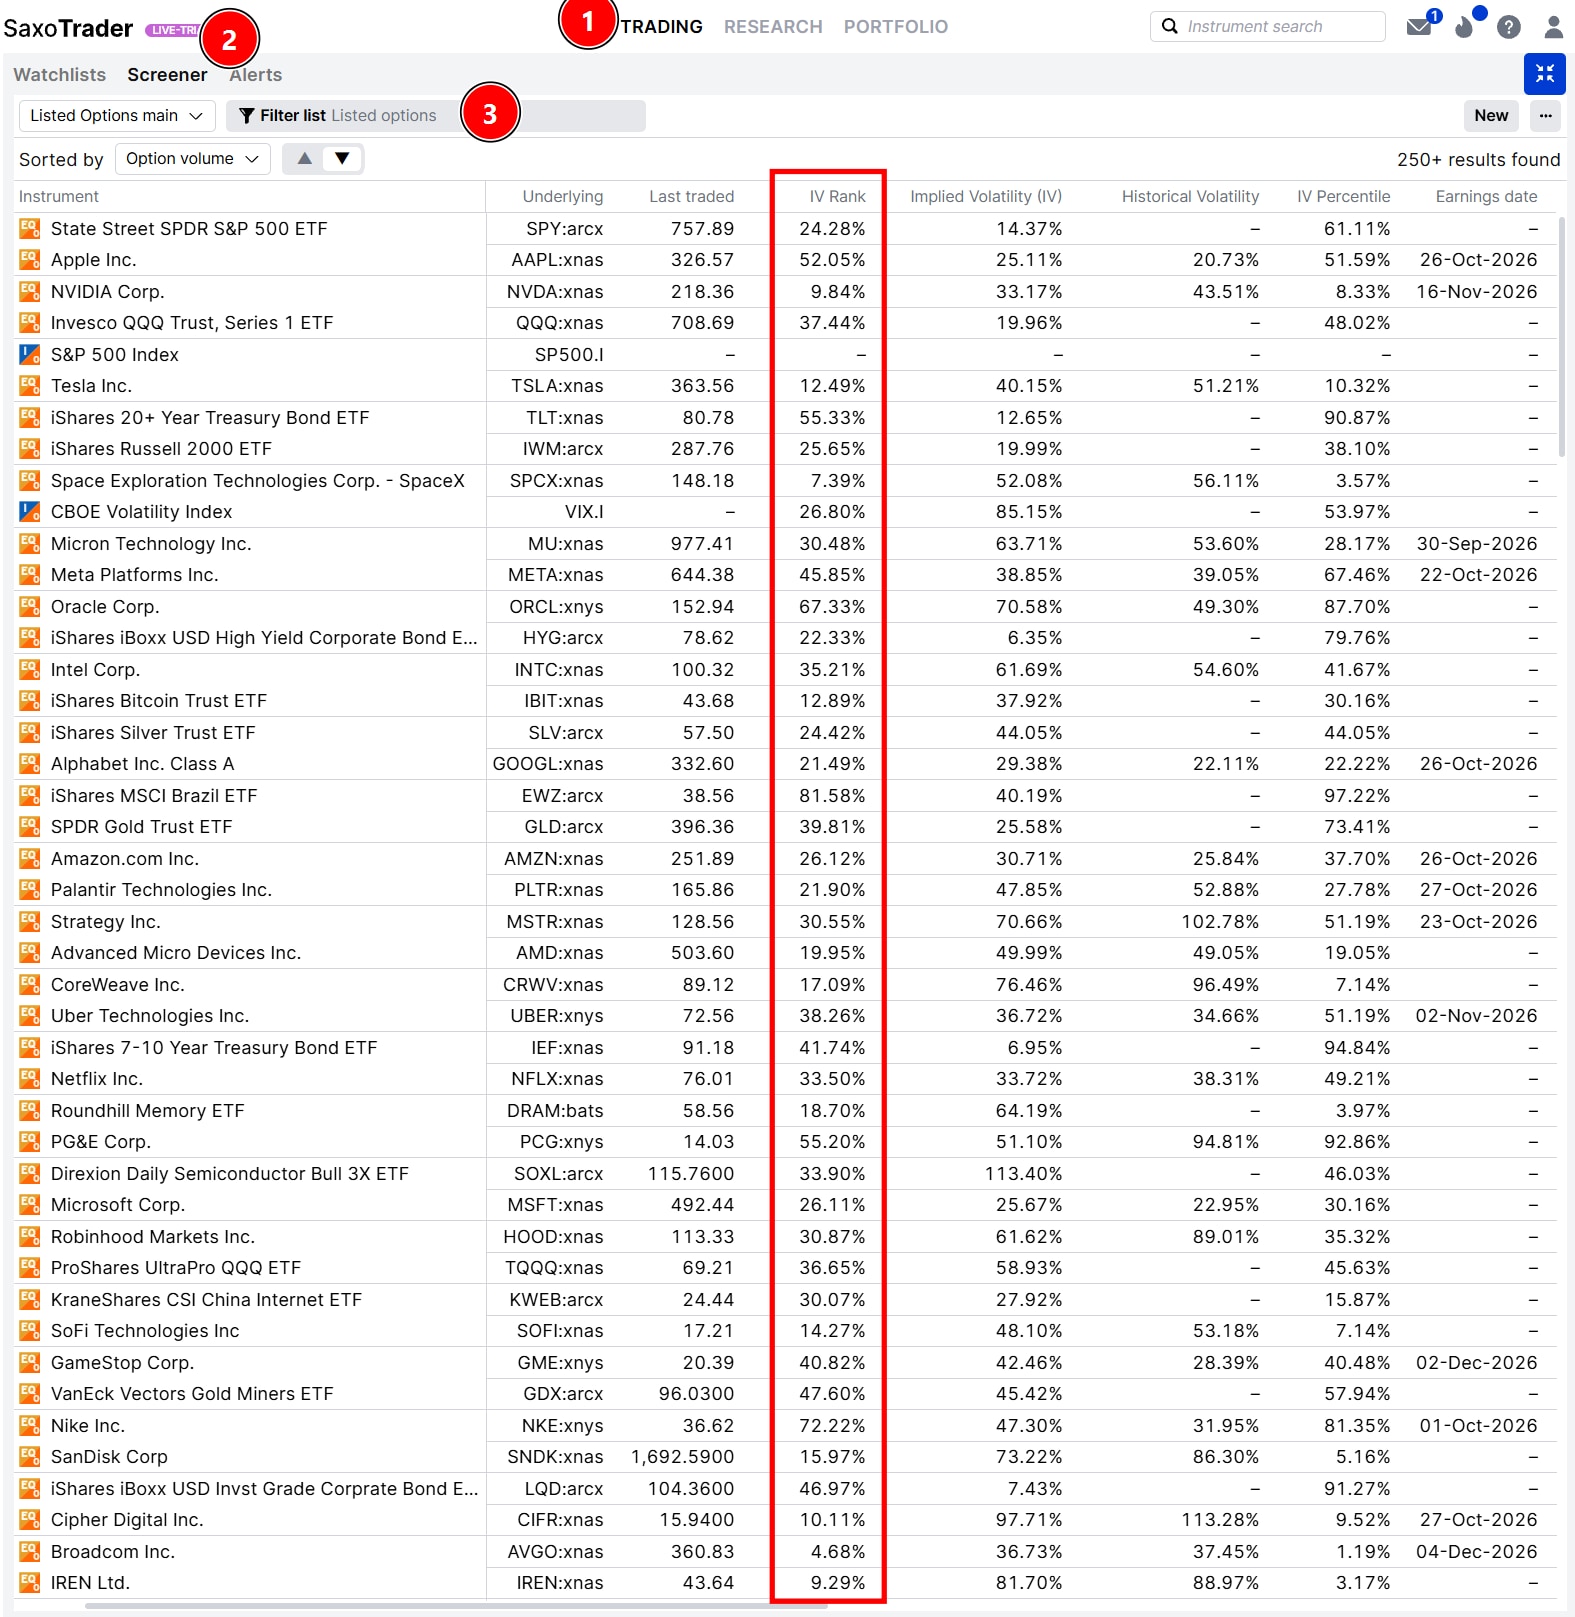This screenshot has height=1617, width=1575.
Task: Click the Last traded column header
Action: 691,197
